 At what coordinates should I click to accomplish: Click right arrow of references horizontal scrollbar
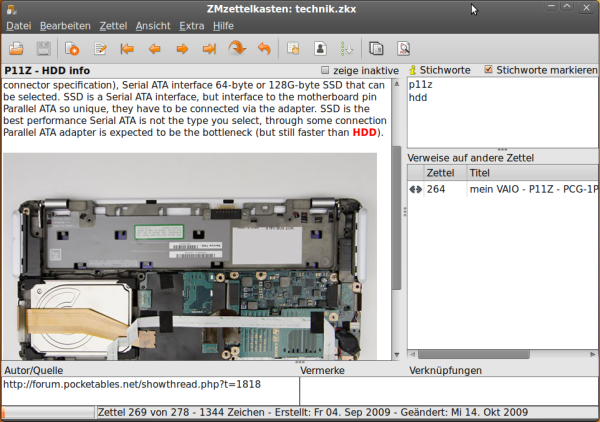coord(592,354)
